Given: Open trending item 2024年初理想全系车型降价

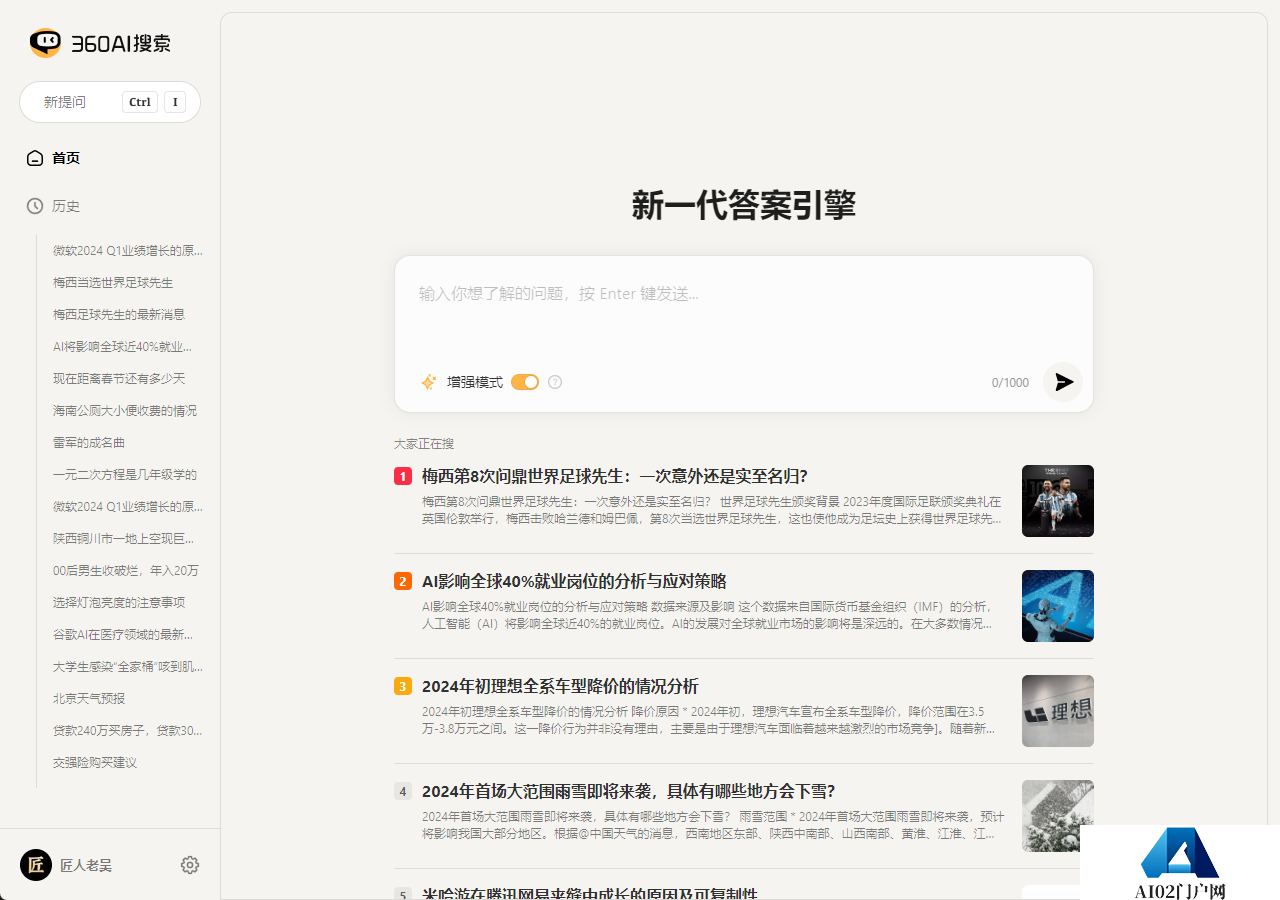Looking at the screenshot, I should pos(560,686).
